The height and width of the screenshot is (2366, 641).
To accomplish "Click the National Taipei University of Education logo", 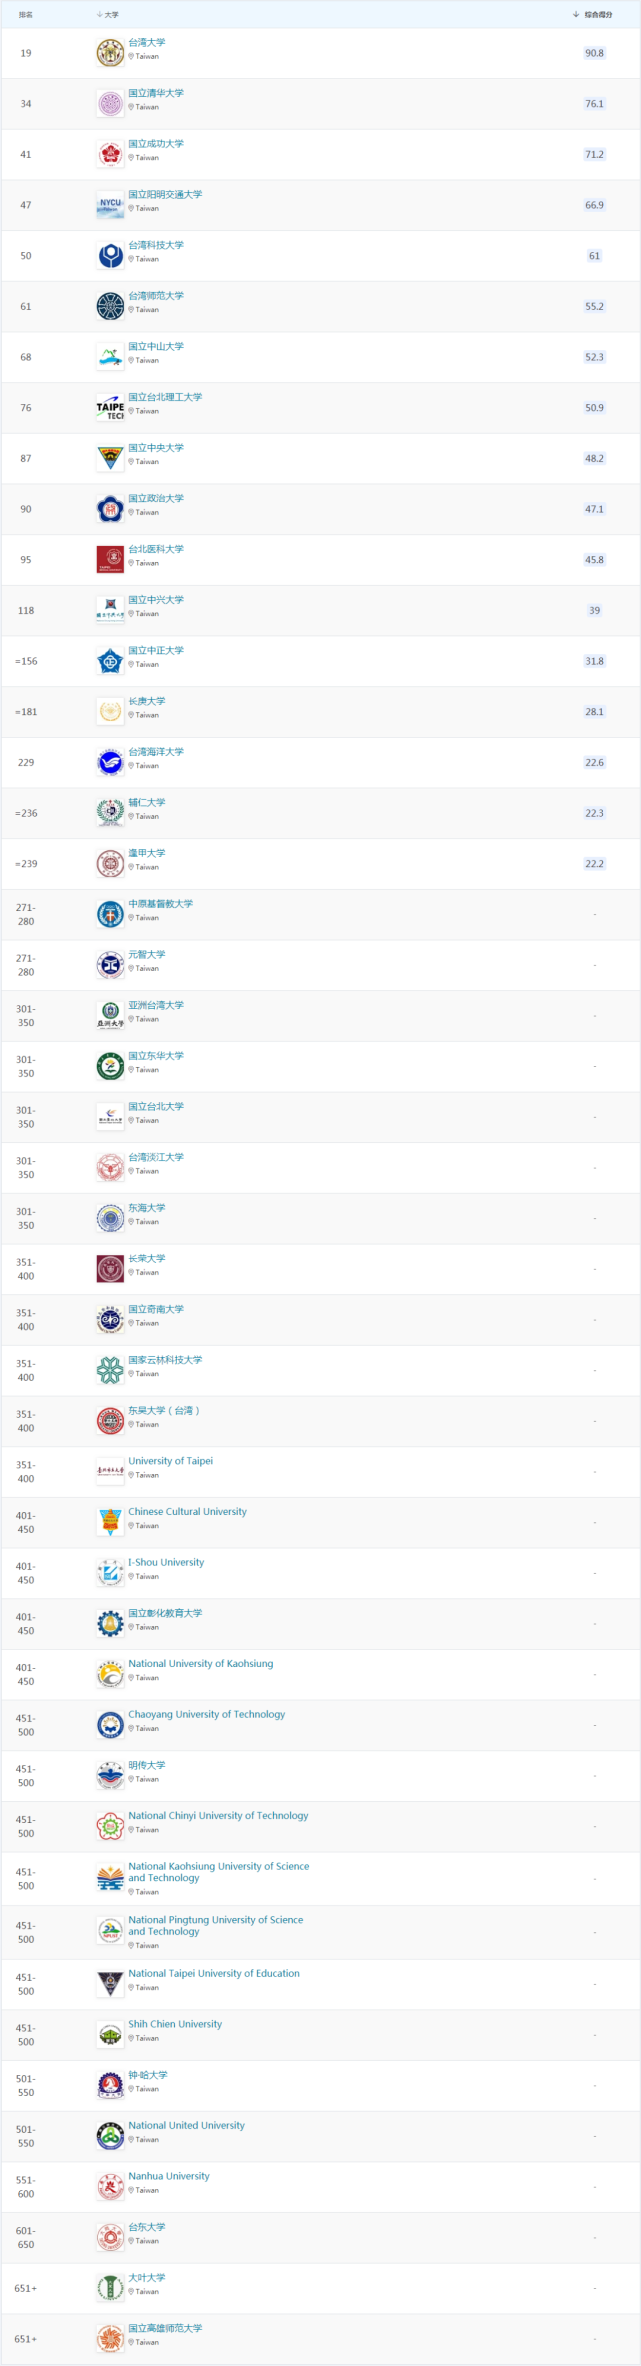I will [x=110, y=1984].
